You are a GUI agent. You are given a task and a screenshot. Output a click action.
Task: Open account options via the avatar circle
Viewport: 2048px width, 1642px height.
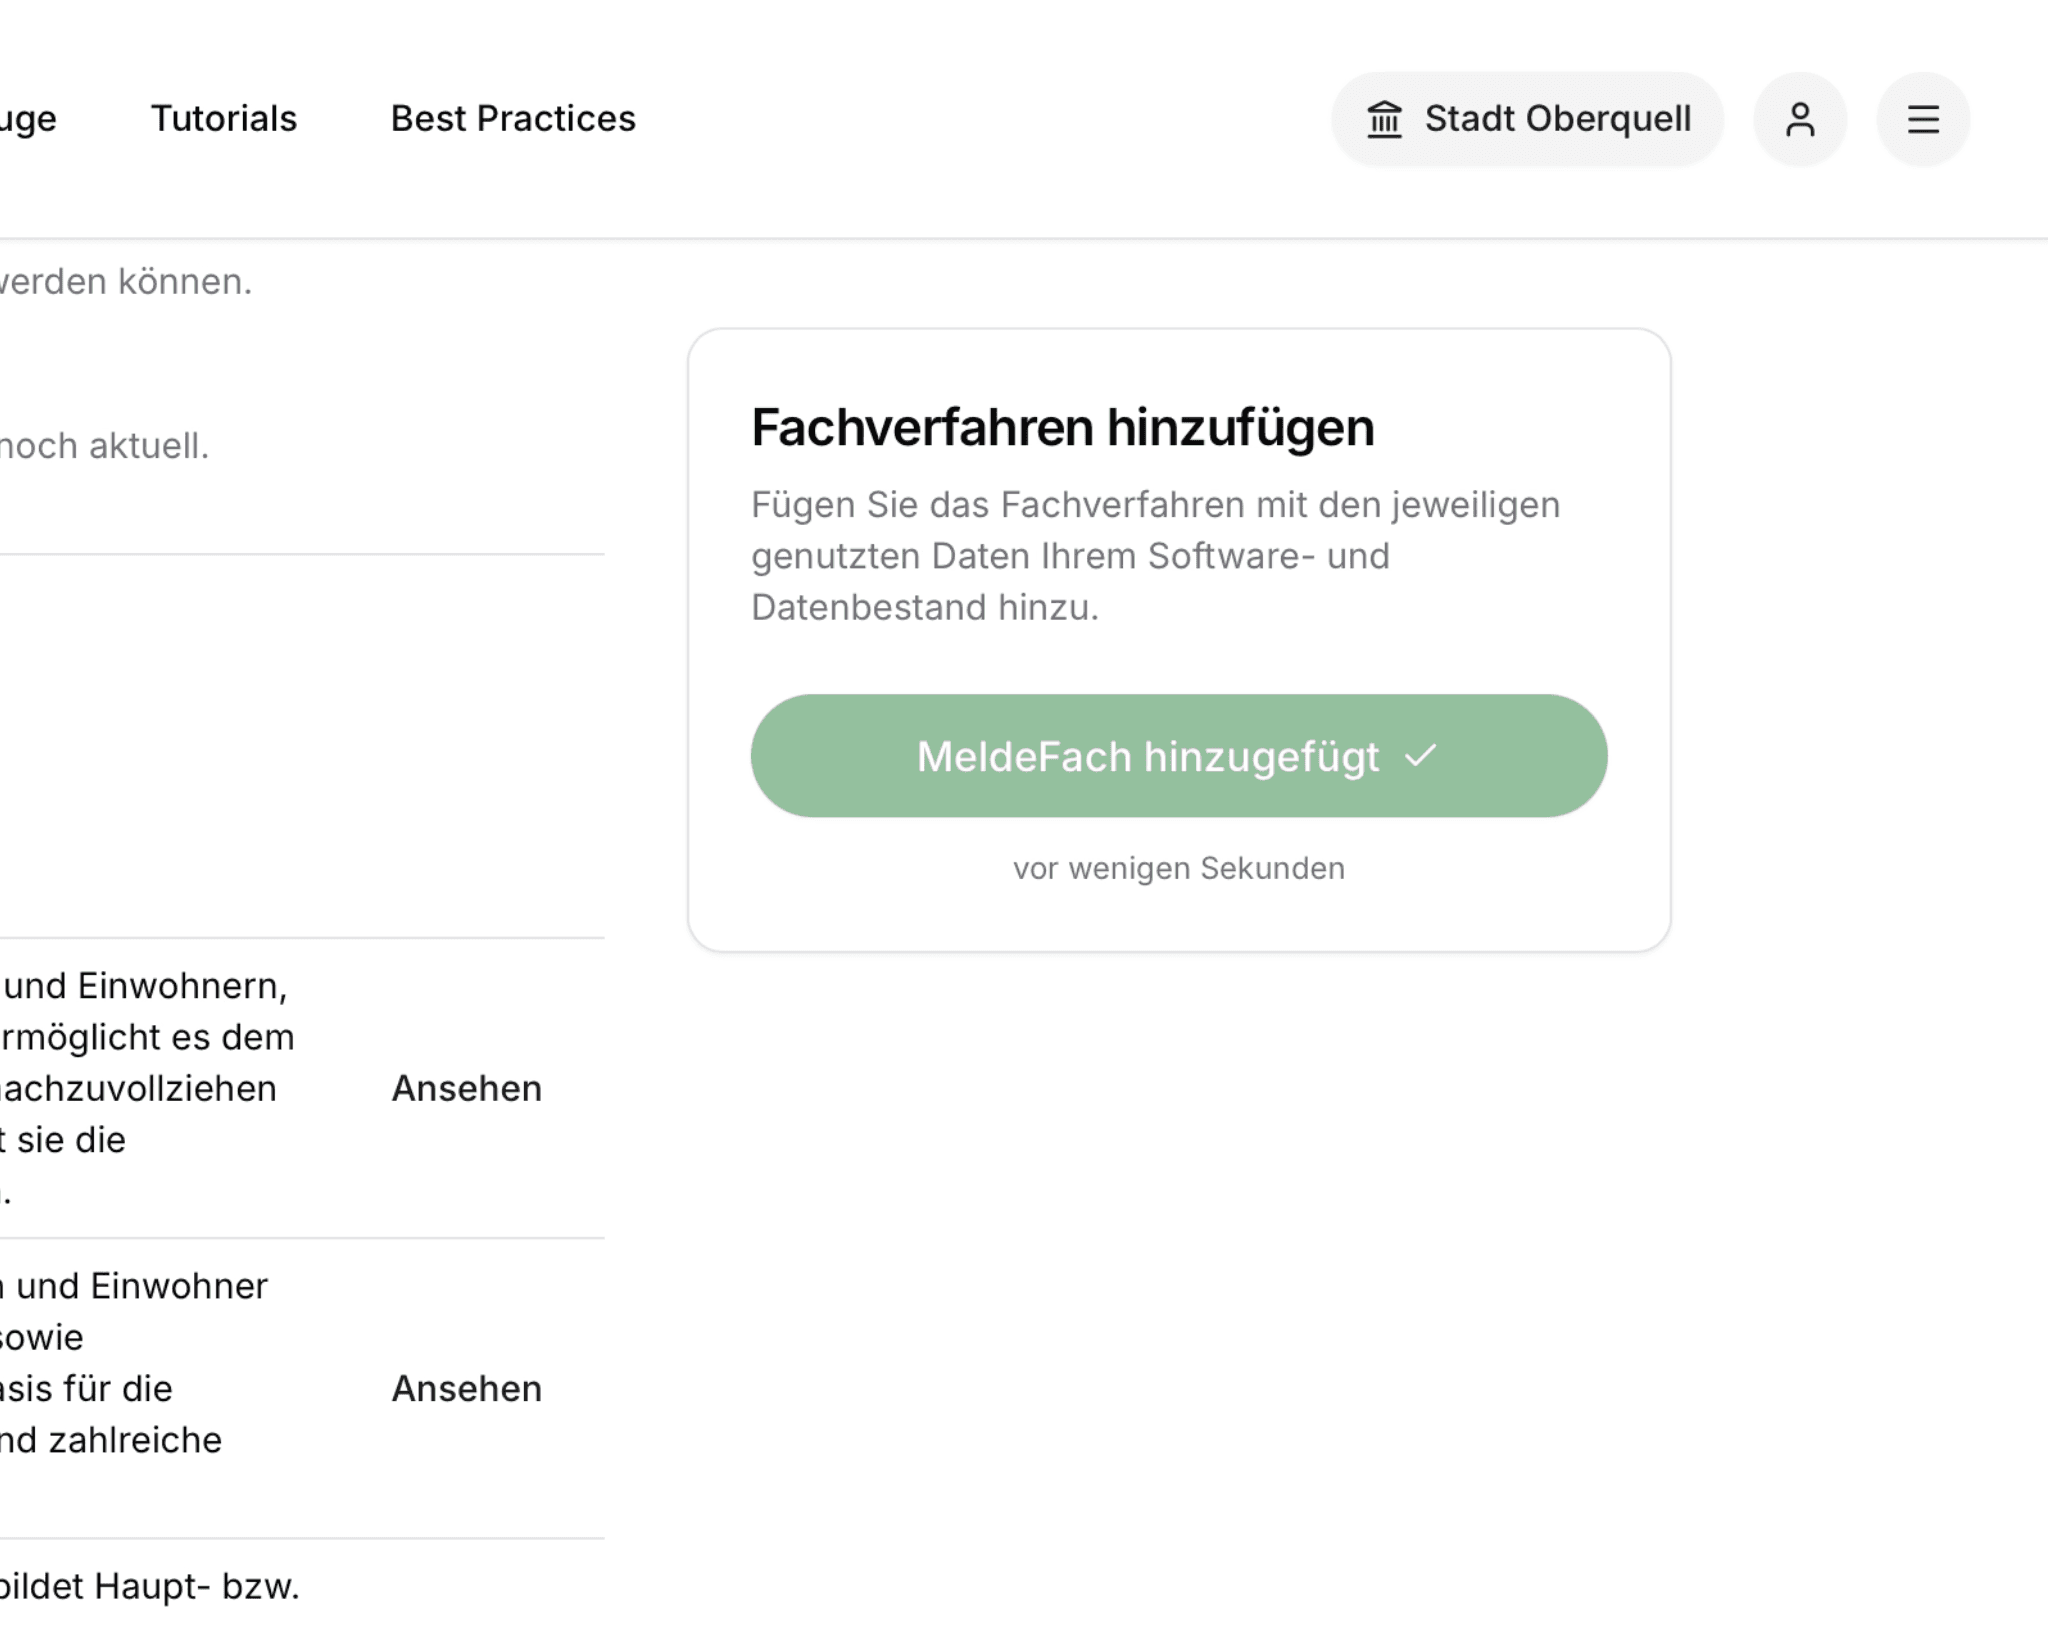[x=1800, y=118]
